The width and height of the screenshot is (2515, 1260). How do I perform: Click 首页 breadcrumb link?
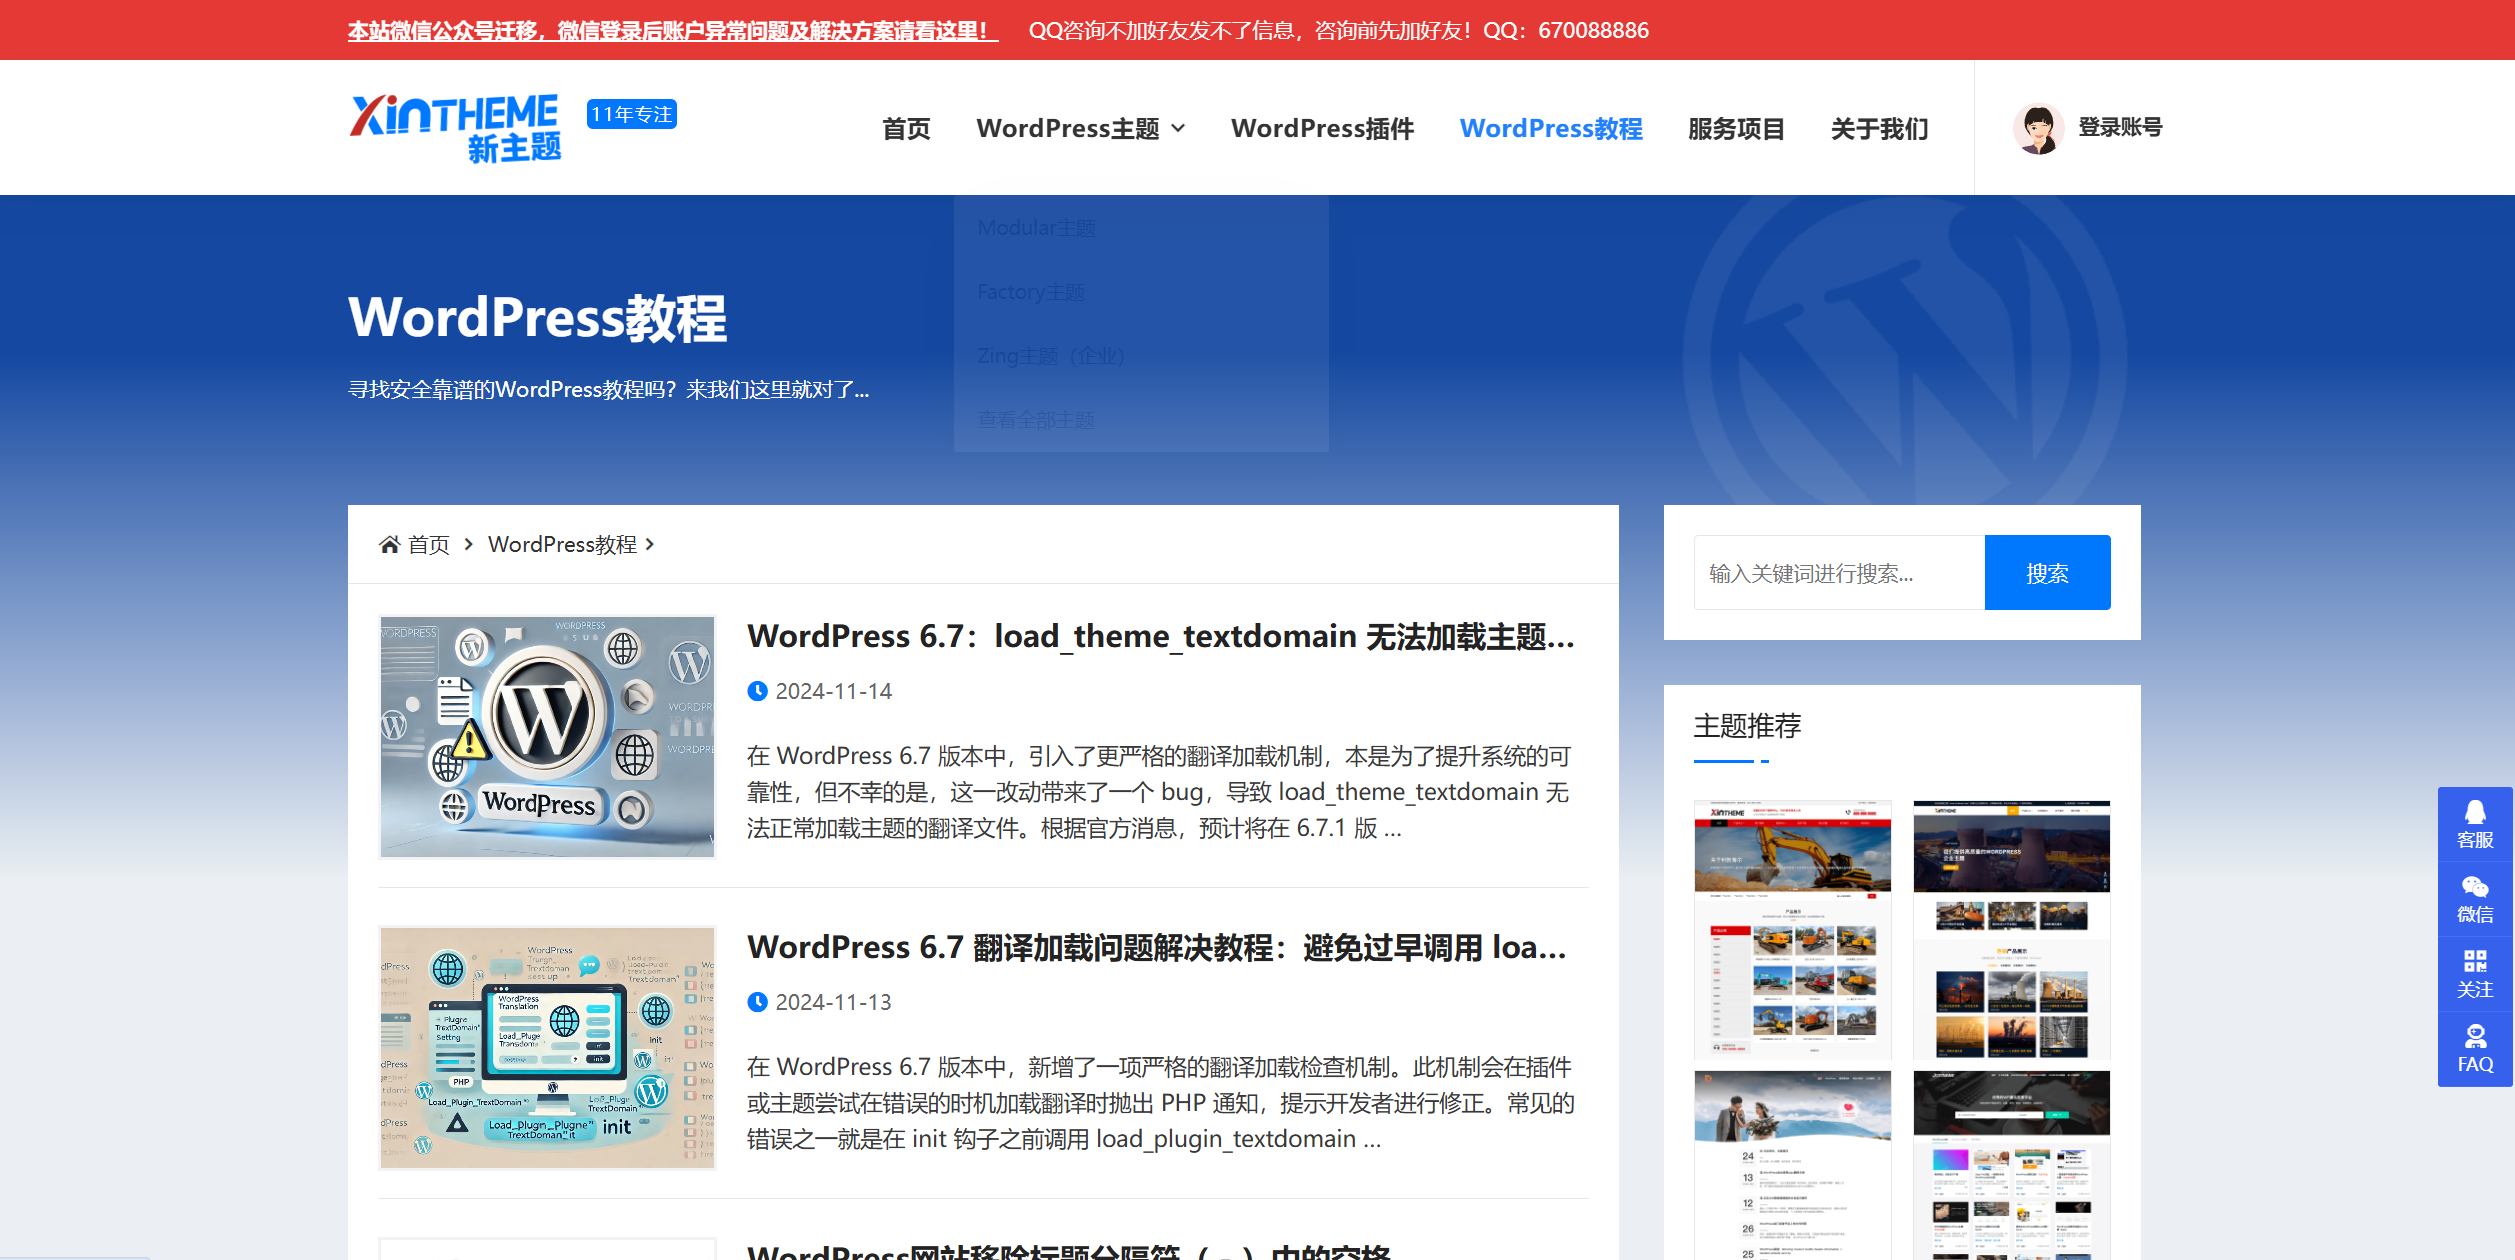point(429,544)
